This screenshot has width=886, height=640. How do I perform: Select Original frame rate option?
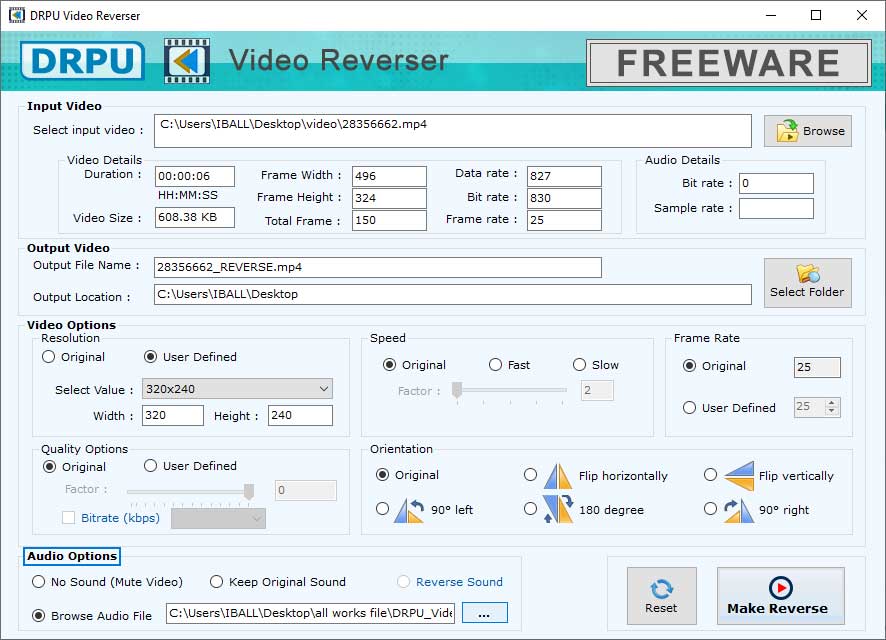(x=689, y=366)
